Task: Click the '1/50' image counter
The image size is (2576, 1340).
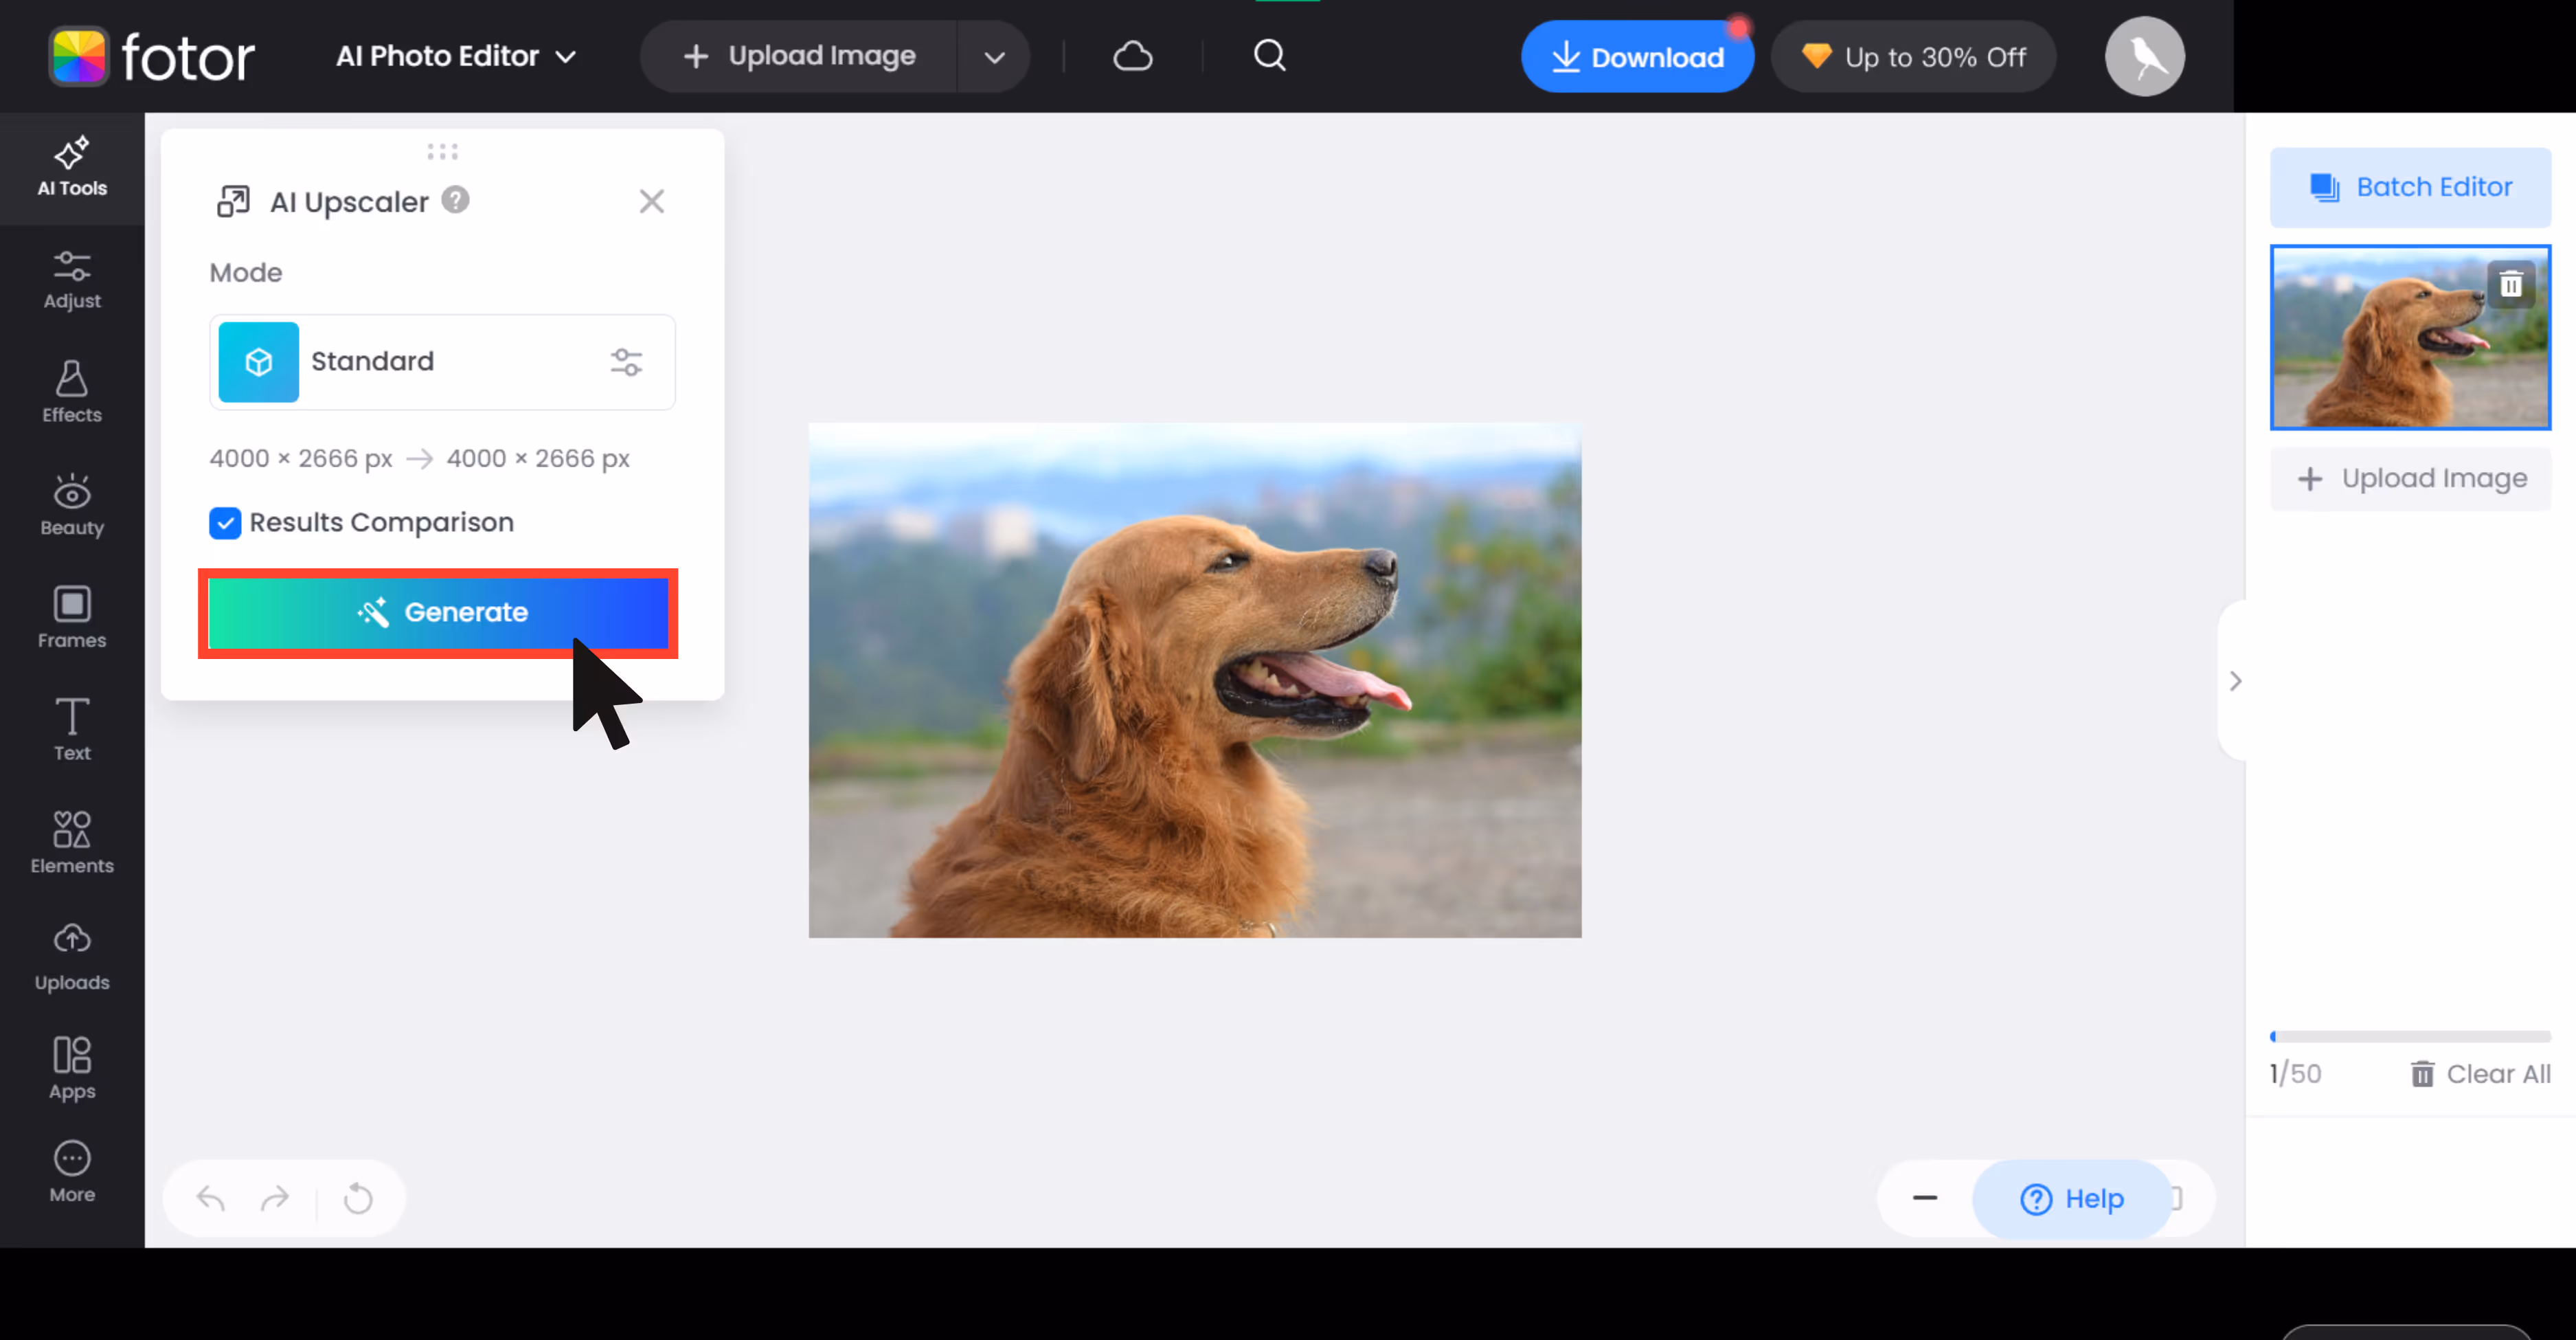Action: tap(2296, 1074)
